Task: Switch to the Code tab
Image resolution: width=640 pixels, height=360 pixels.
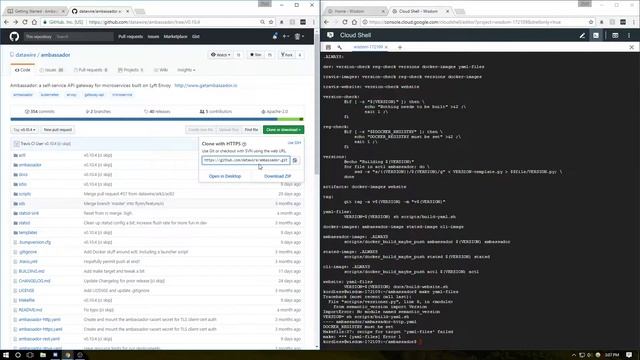Action: [x=22, y=70]
